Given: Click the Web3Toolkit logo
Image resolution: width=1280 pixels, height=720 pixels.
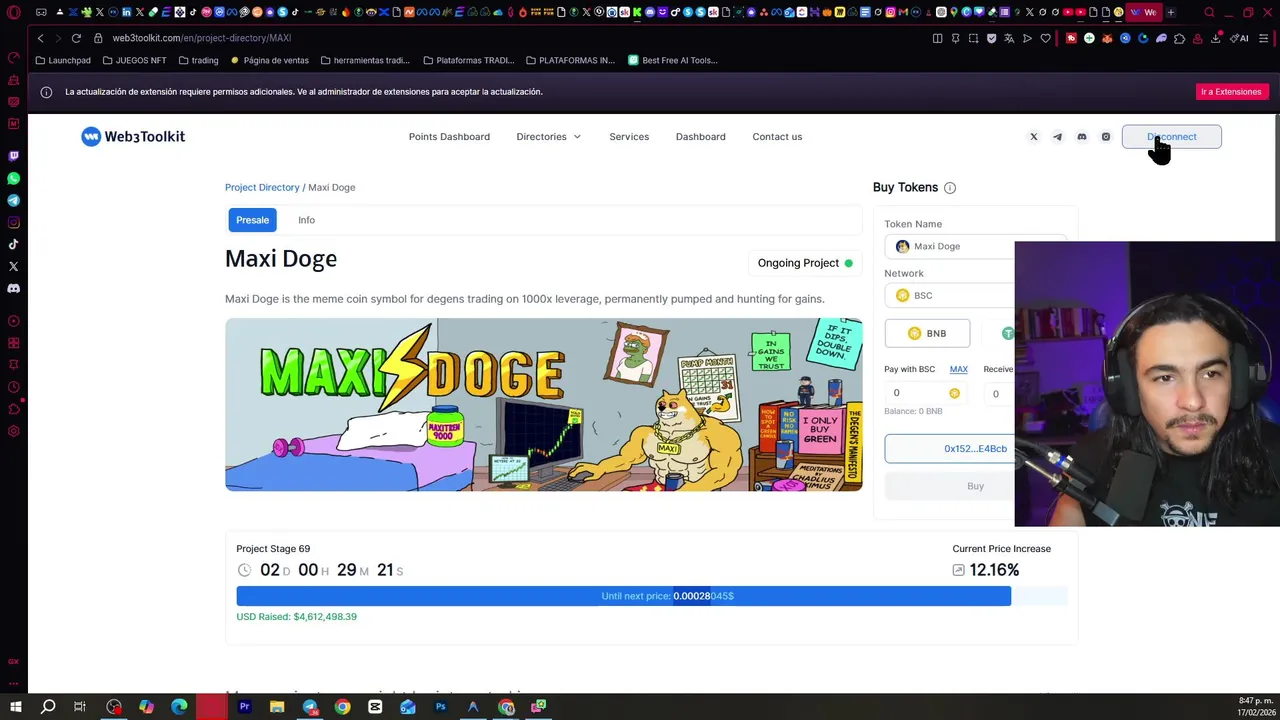Looking at the screenshot, I should pos(133,137).
